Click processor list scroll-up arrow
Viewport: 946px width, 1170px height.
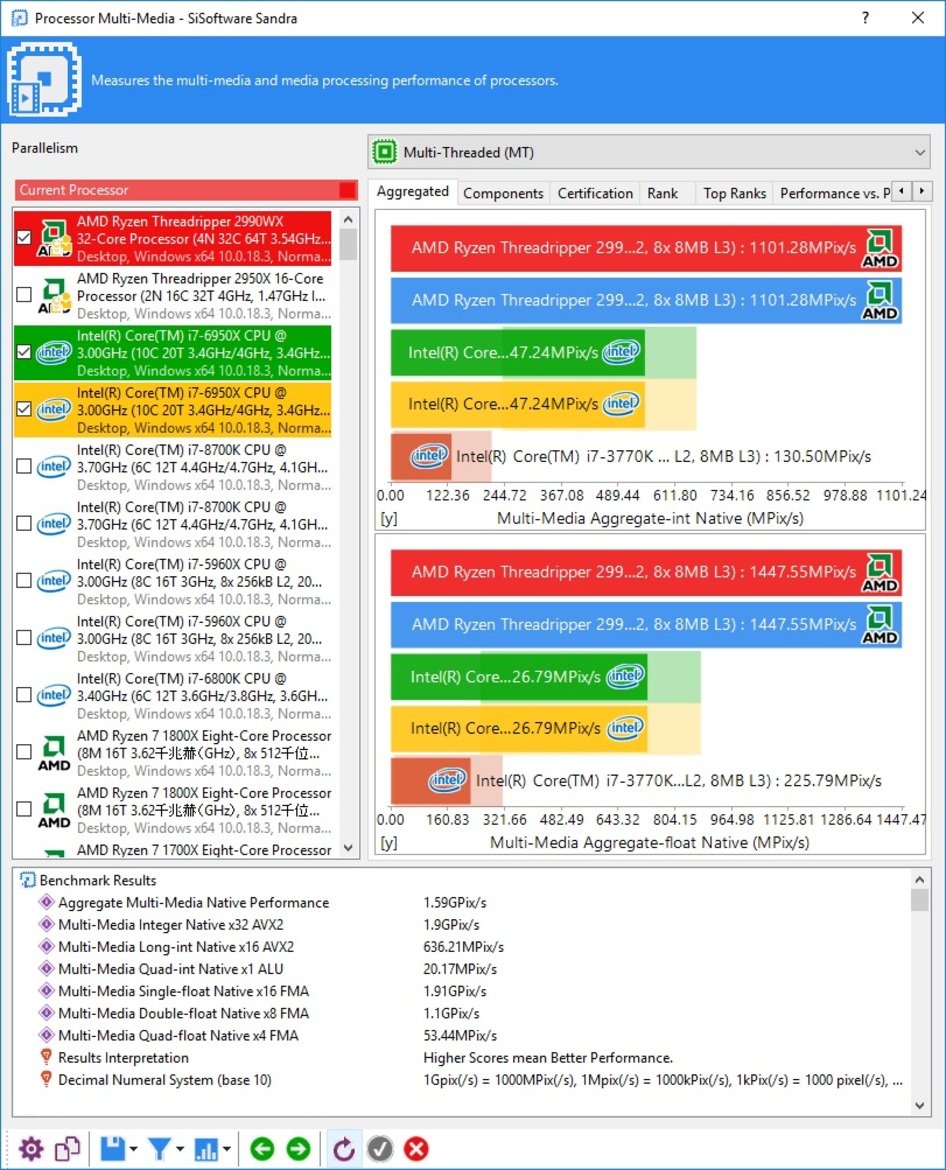[348, 219]
